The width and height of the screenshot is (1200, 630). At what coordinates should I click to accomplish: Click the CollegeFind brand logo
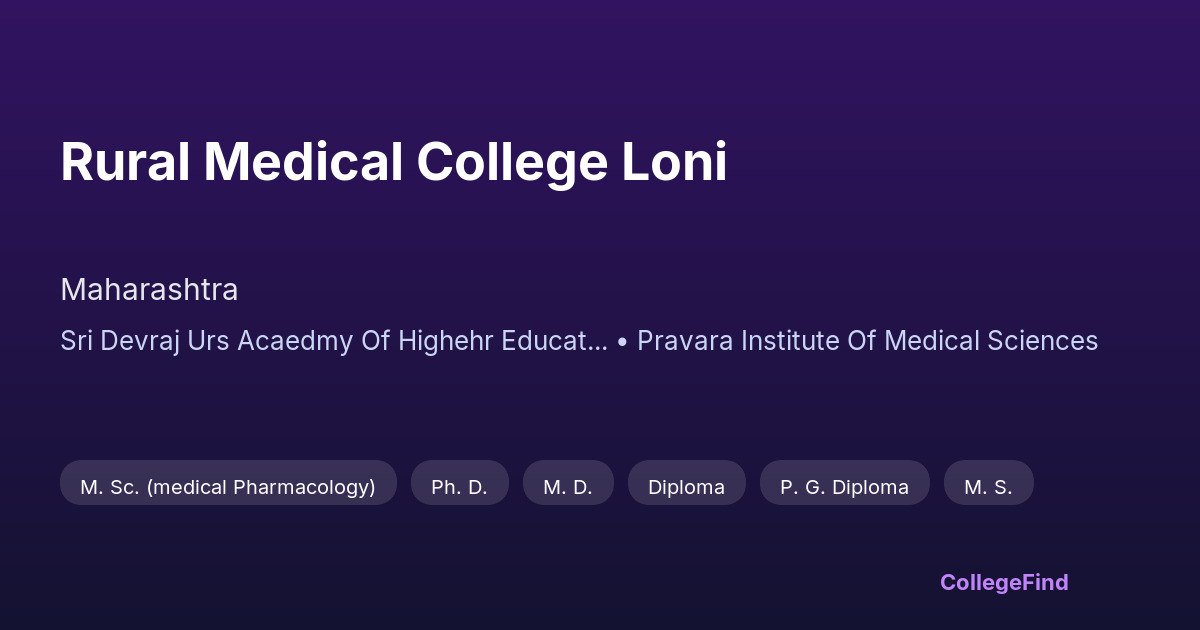click(1003, 582)
